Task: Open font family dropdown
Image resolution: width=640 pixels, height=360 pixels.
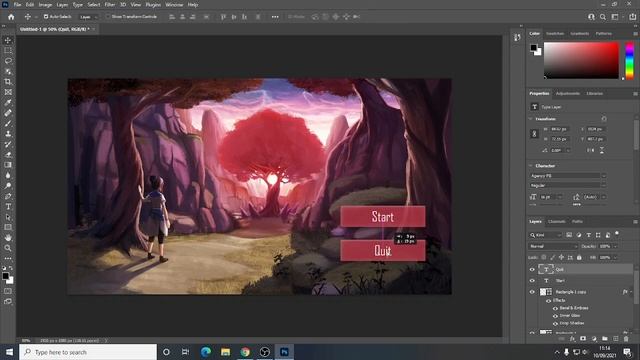Action: pyautogui.click(x=567, y=176)
